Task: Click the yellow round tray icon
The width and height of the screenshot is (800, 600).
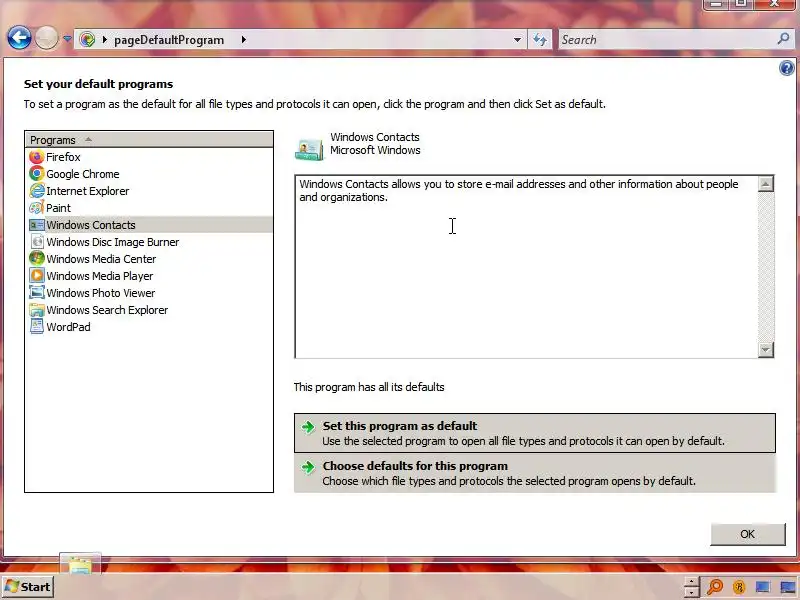Action: click(739, 587)
